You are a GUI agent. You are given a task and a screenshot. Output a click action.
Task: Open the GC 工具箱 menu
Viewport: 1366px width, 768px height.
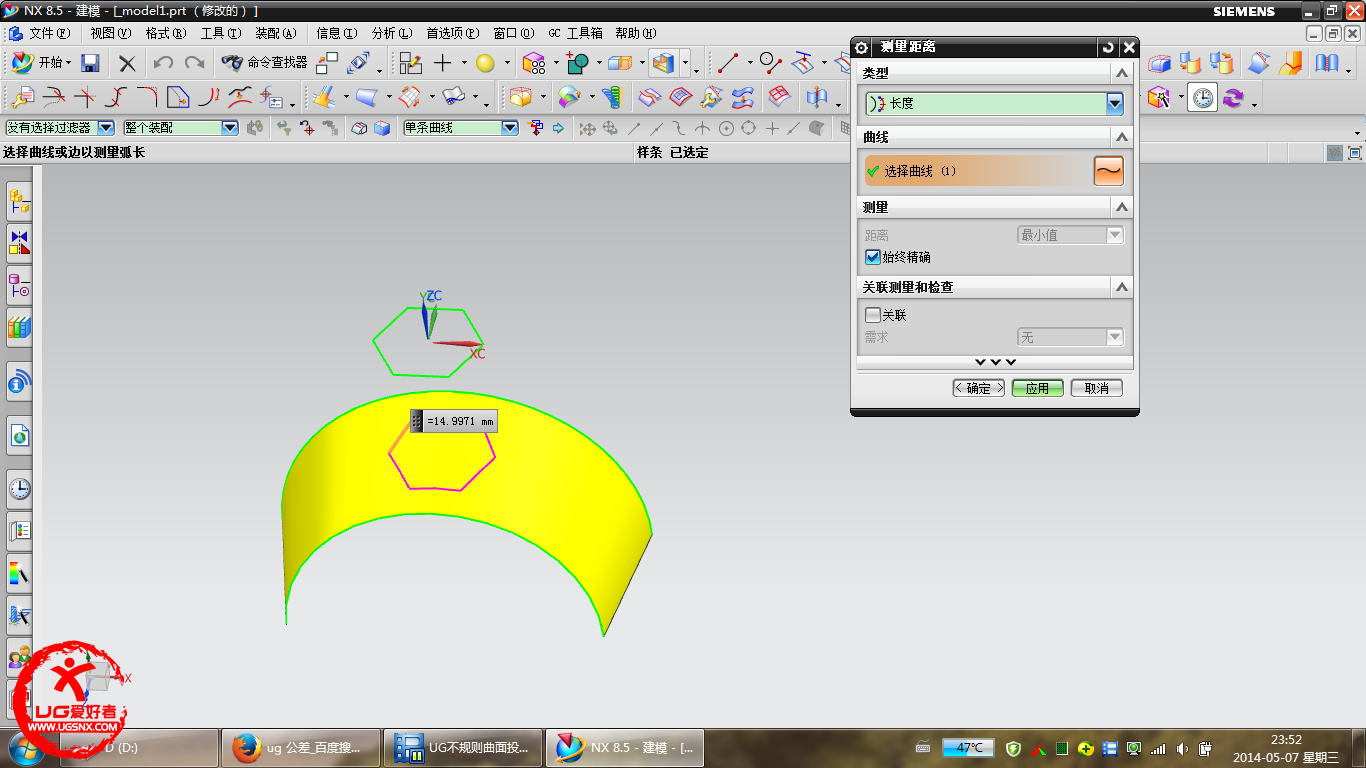click(x=574, y=33)
